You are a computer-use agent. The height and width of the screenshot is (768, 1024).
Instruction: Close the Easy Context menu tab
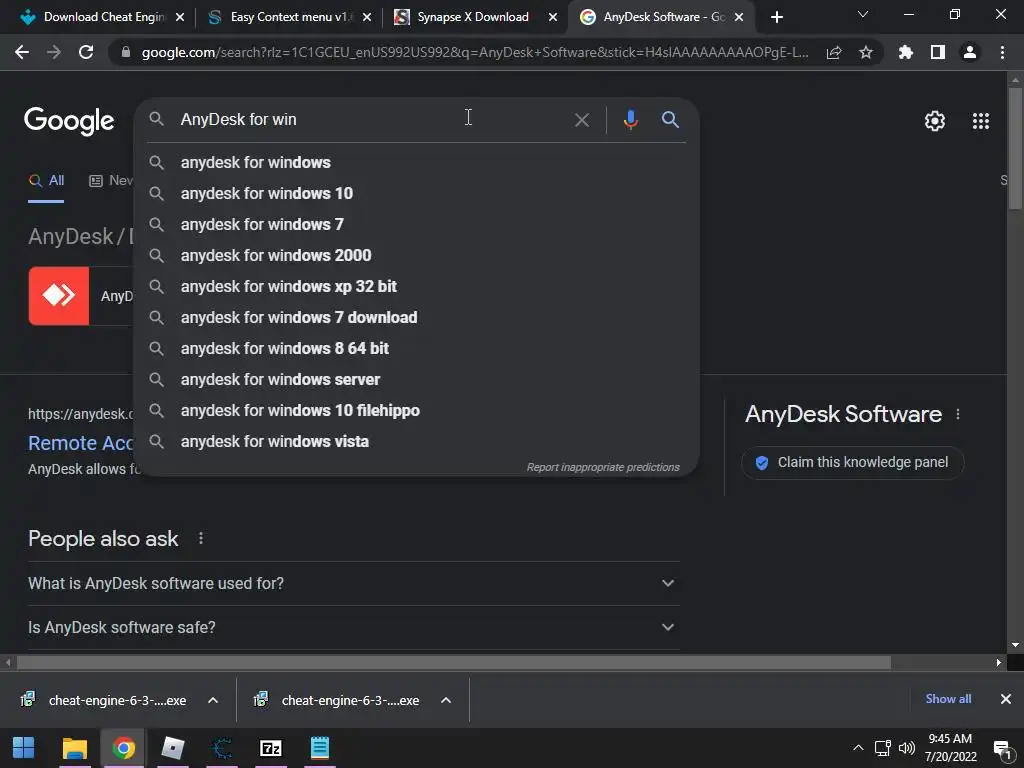[367, 18]
